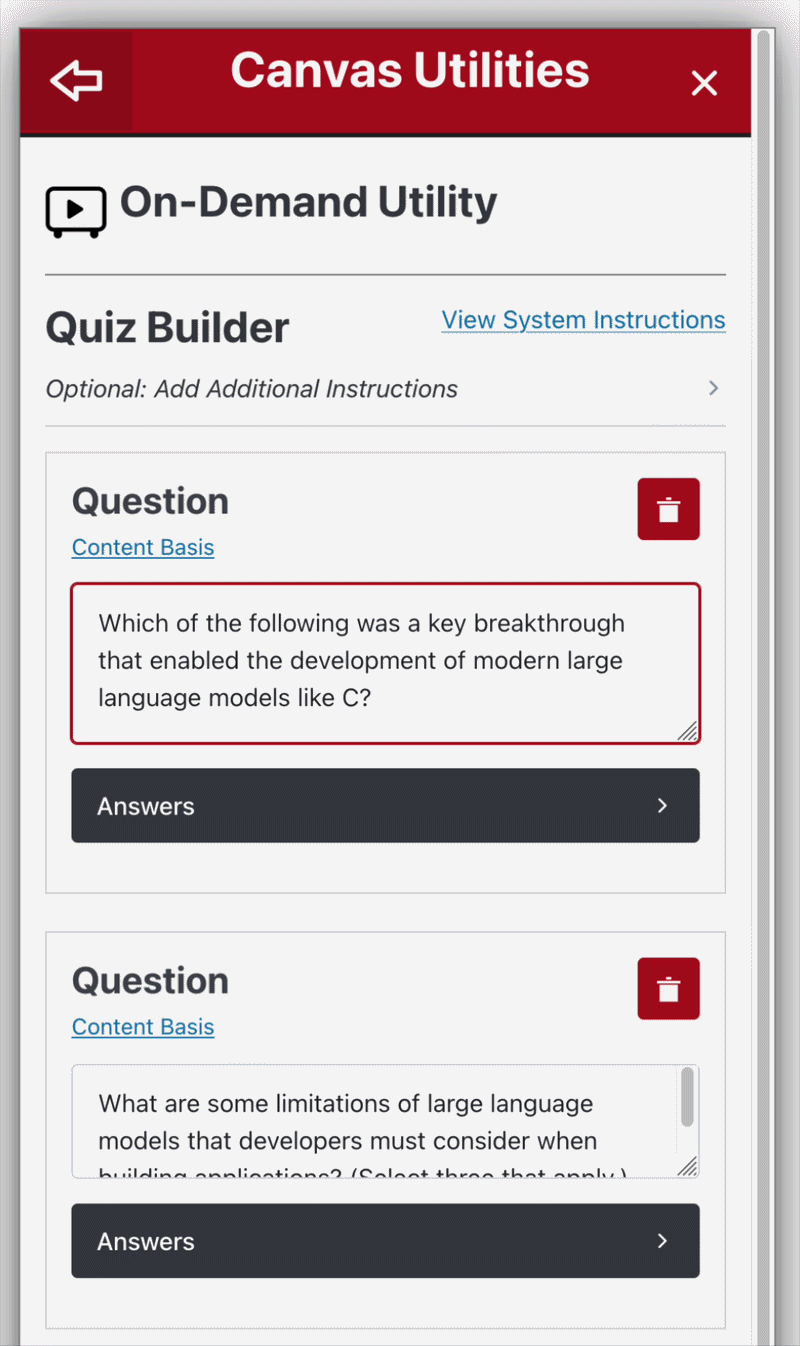Open Content Basis for the second question
800x1346 pixels.
143,1027
